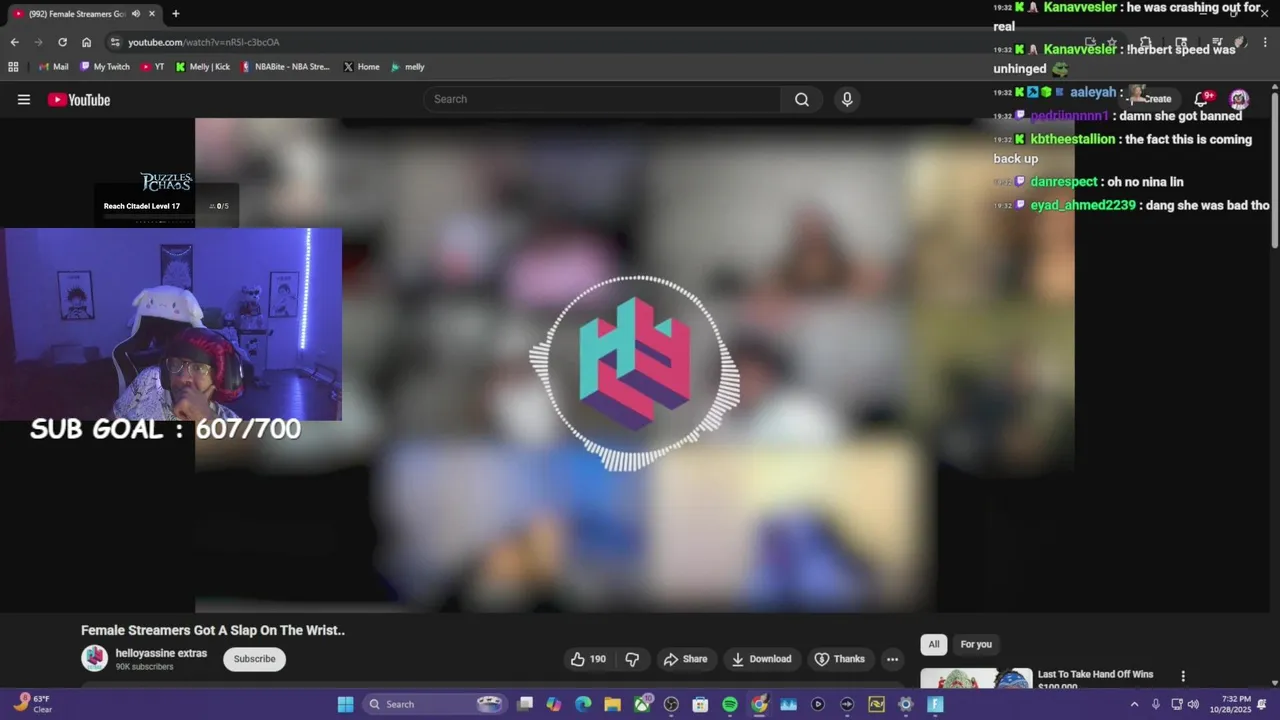Open more actions three-dot menu under video
Image resolution: width=1280 pixels, height=720 pixels.
point(892,659)
